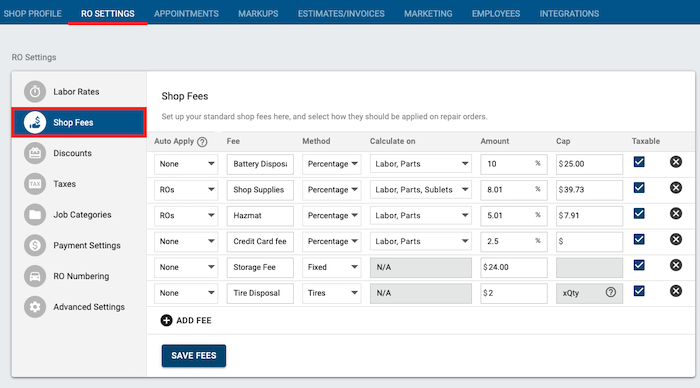700x388 pixels.
Task: Delete the Hazmat fee row
Action: [x=676, y=213]
